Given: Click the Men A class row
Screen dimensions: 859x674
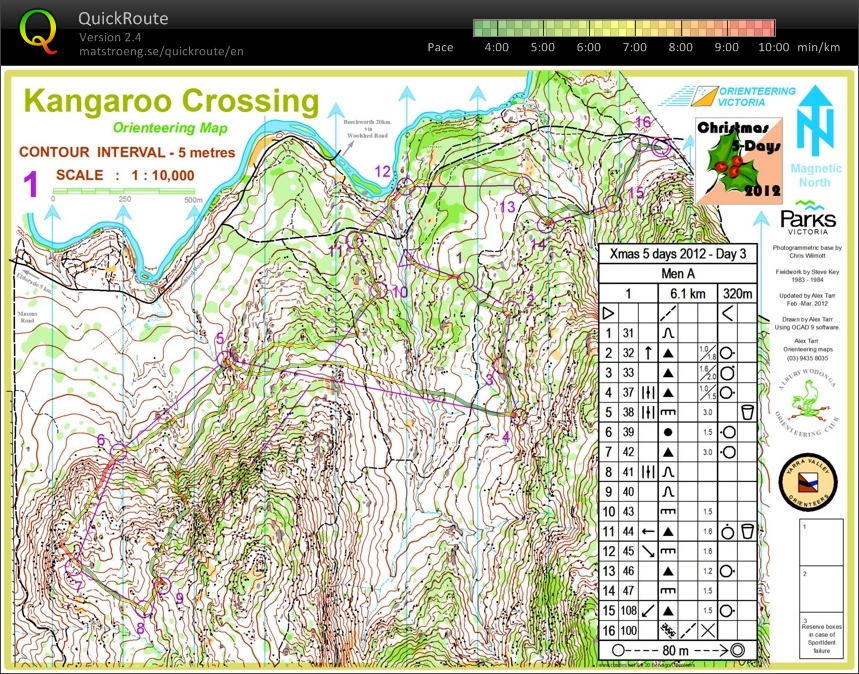Looking at the screenshot, I should pyautogui.click(x=679, y=274).
